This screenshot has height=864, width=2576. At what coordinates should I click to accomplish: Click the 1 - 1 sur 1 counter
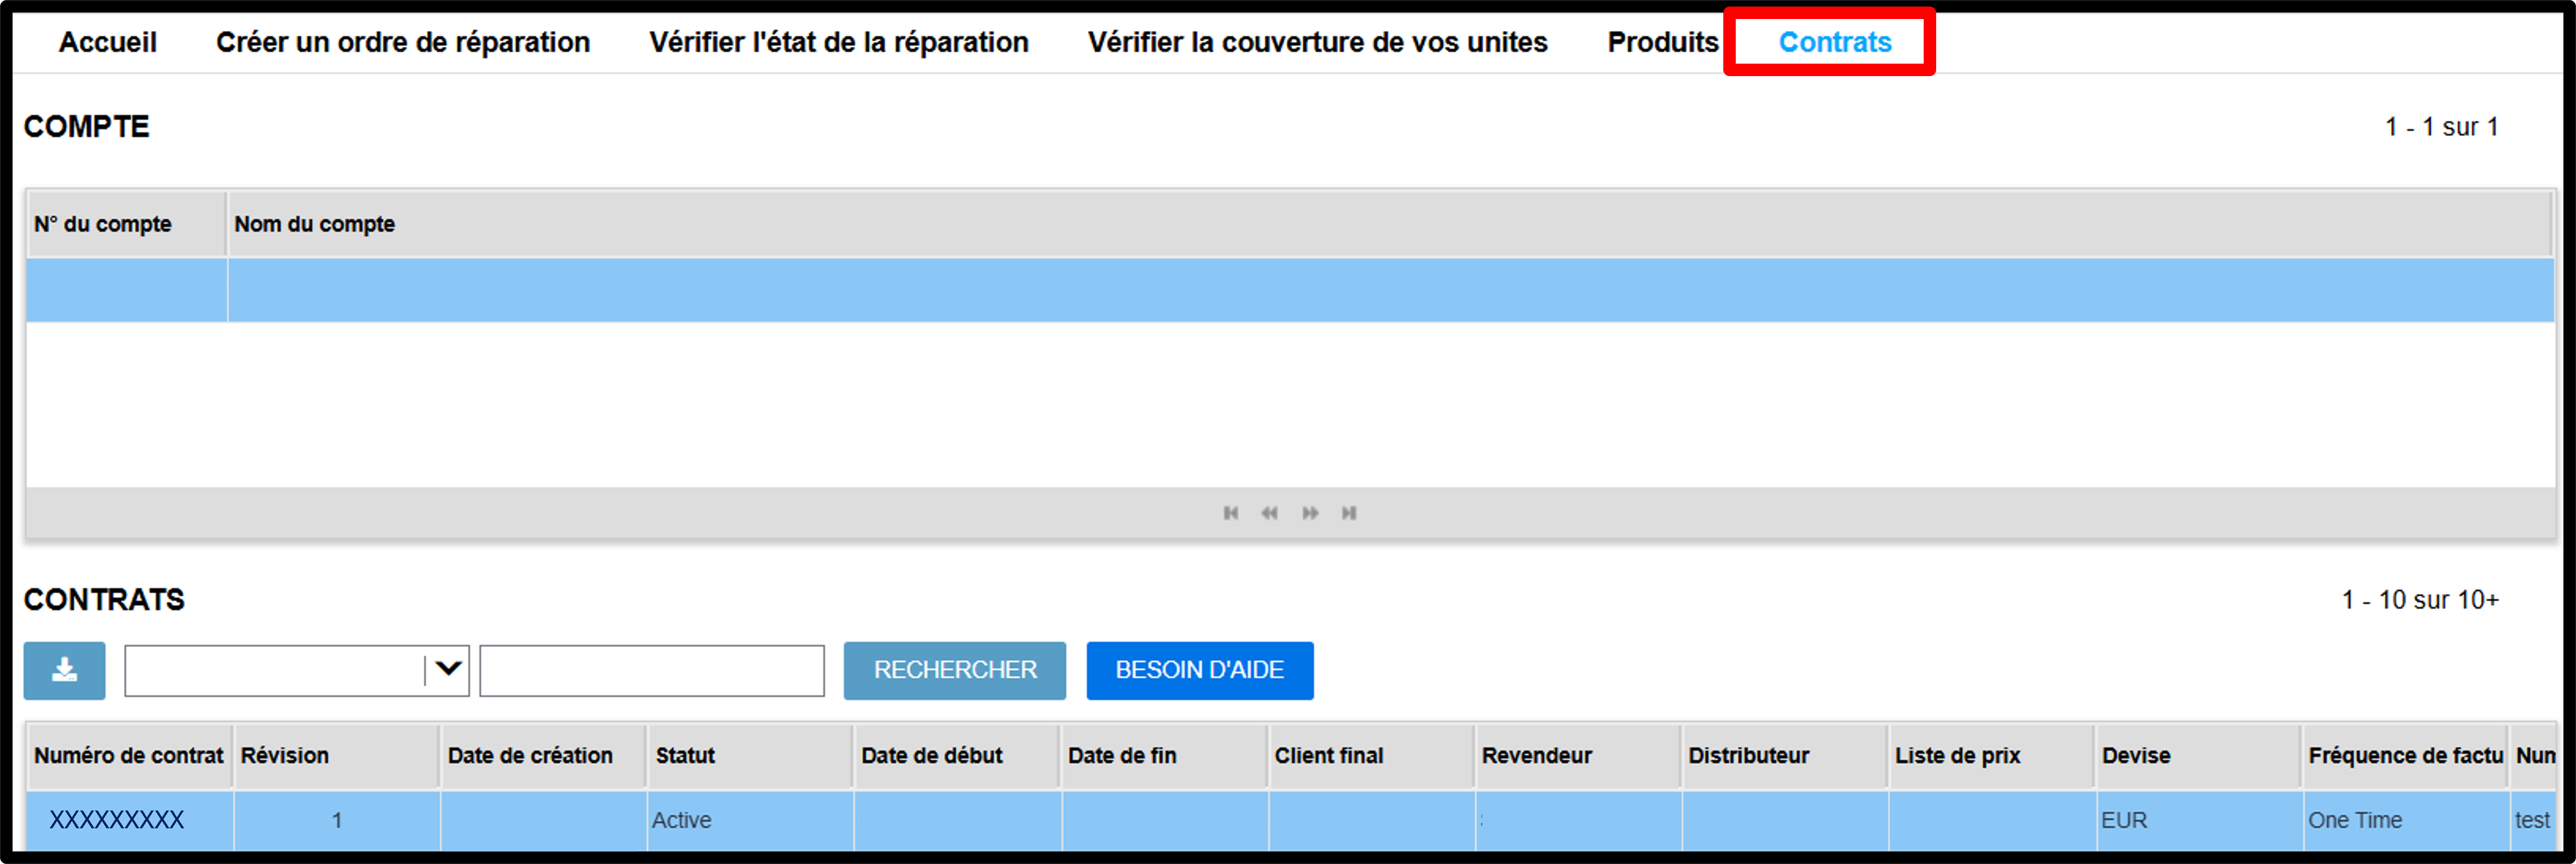[2442, 127]
